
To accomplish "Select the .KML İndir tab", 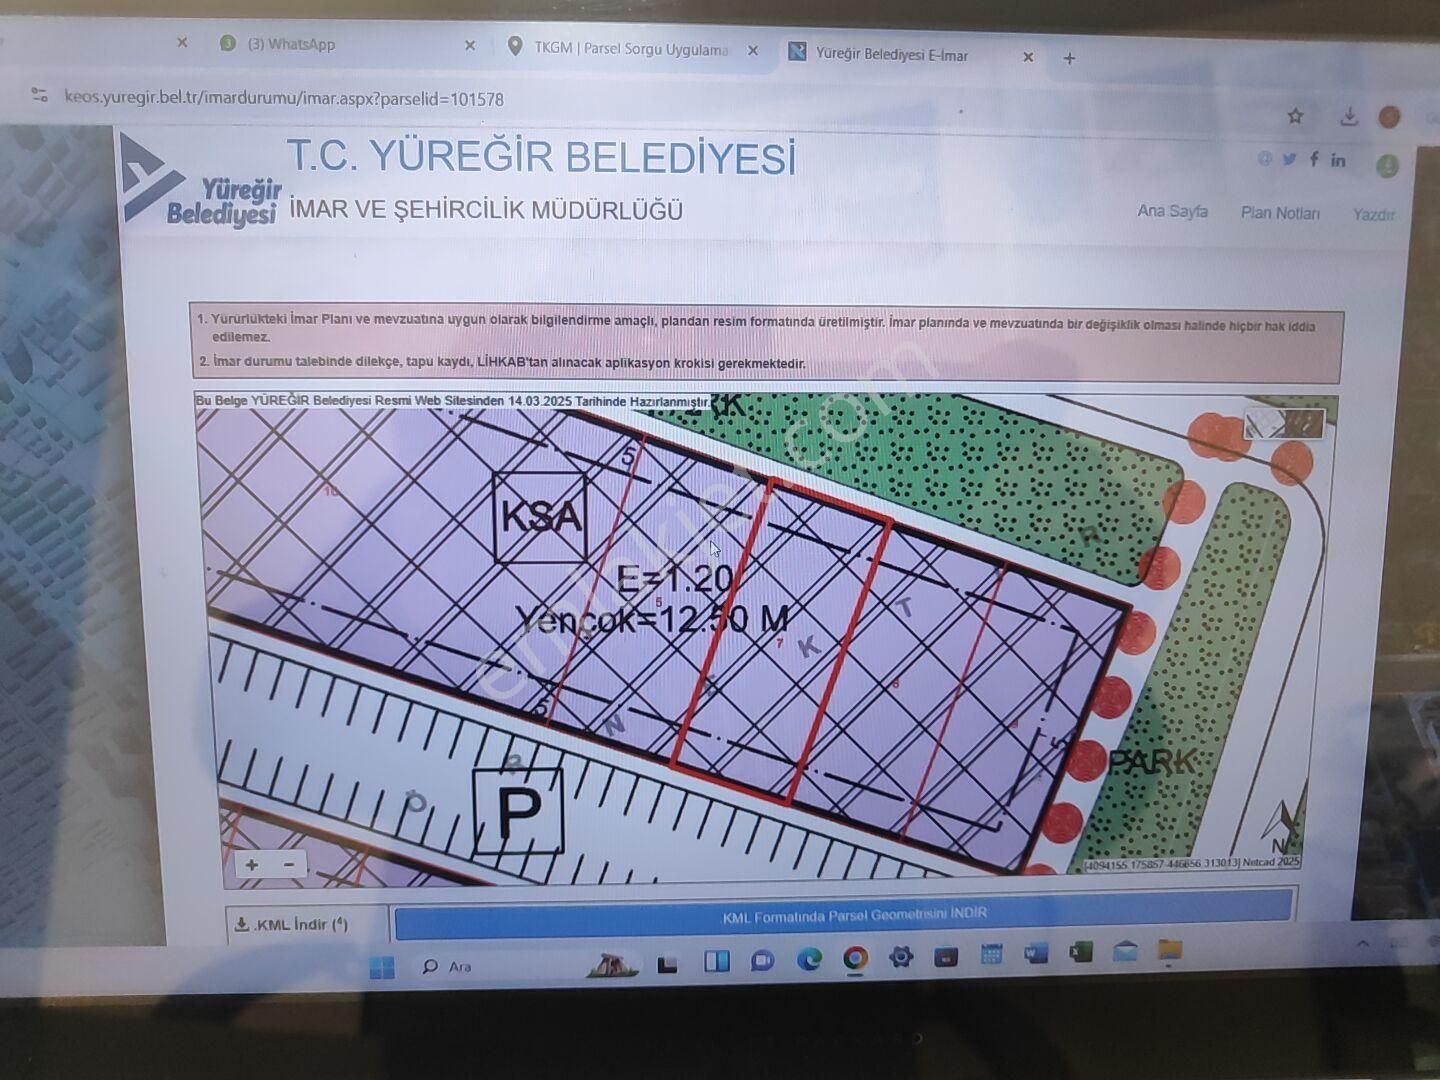I will [291, 924].
